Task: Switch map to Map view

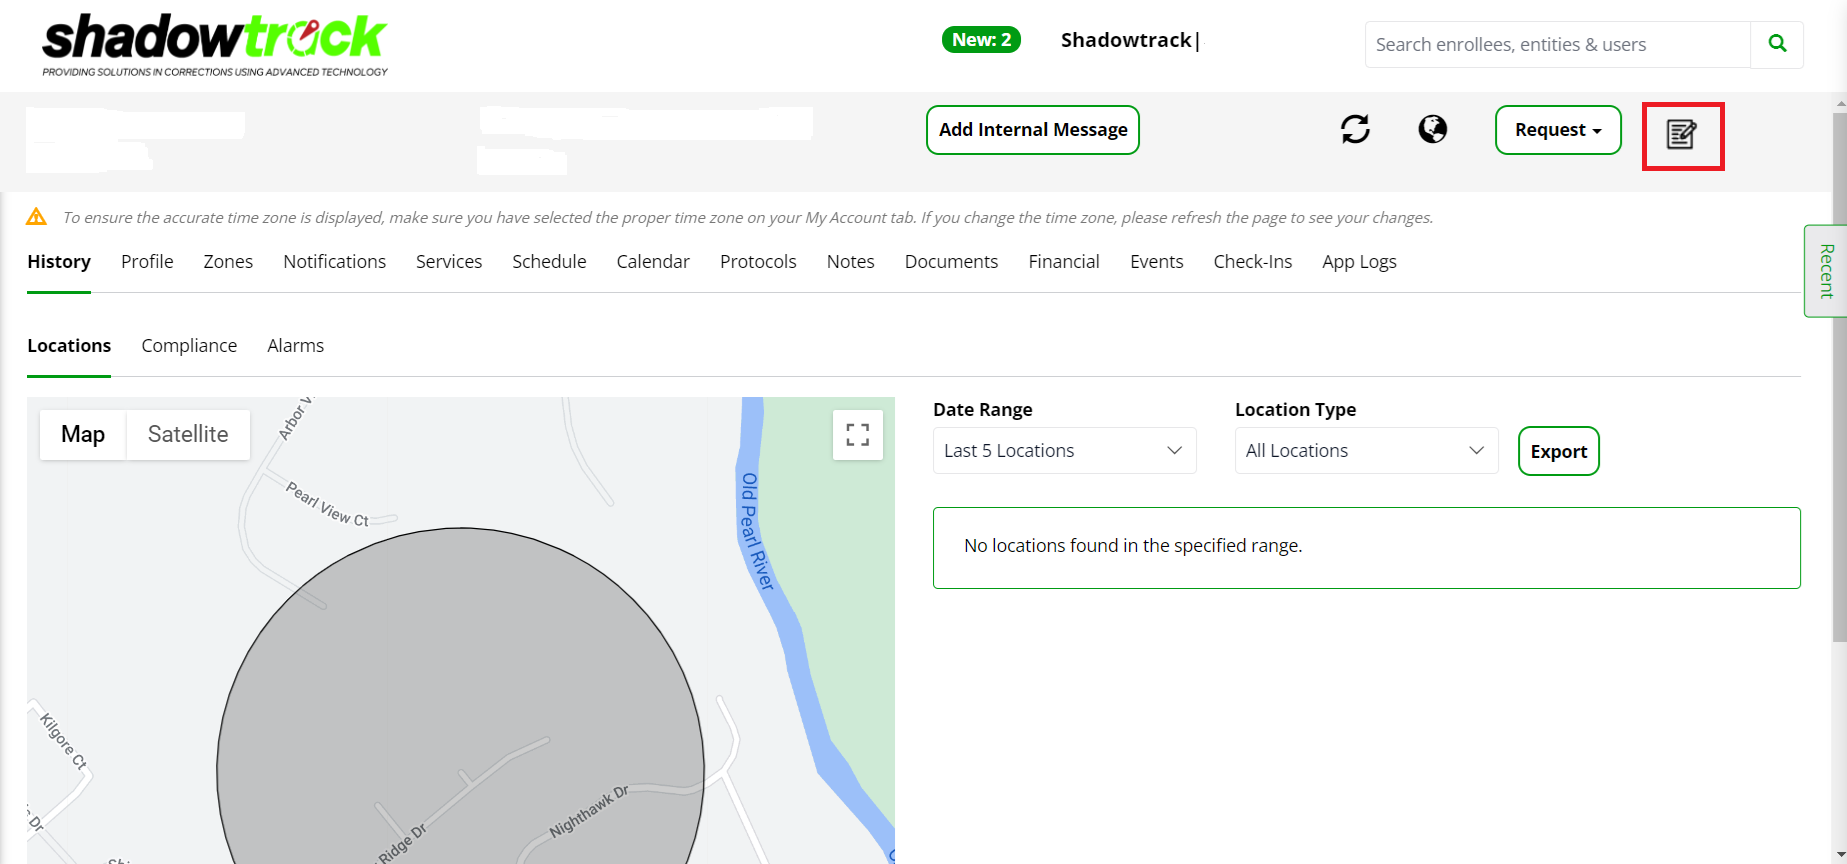Action: [x=83, y=434]
